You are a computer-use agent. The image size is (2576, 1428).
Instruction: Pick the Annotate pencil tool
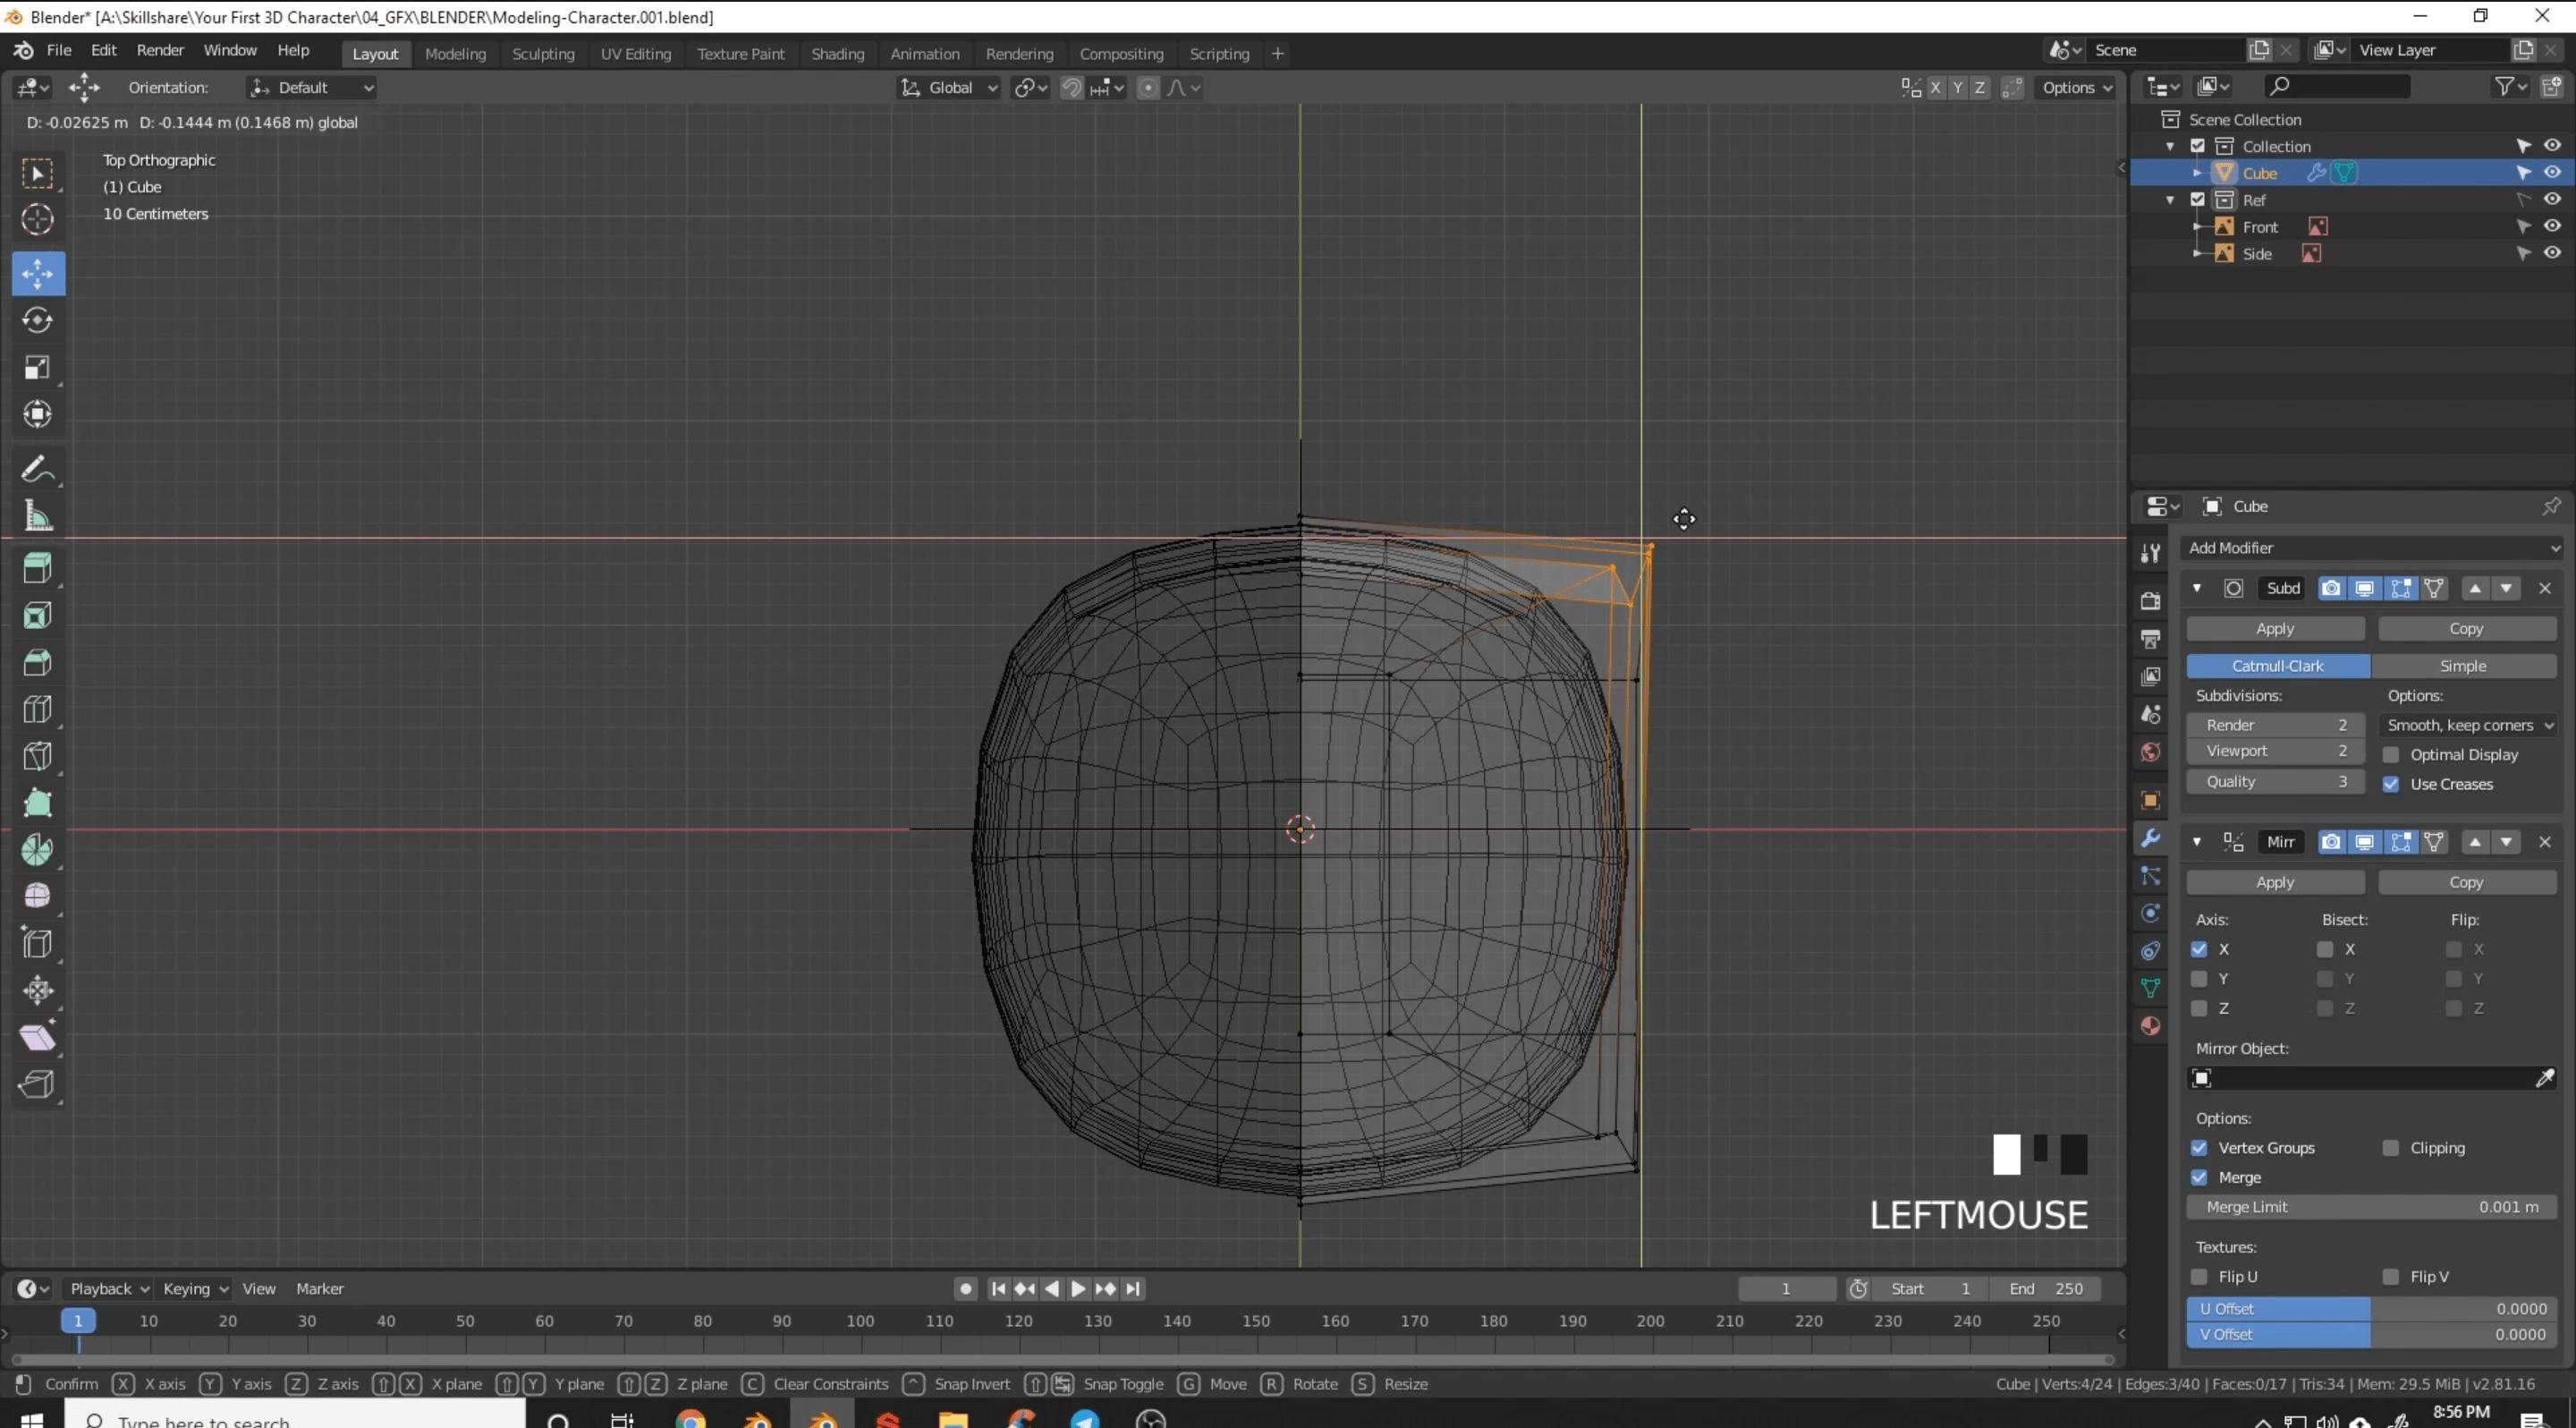[37, 469]
